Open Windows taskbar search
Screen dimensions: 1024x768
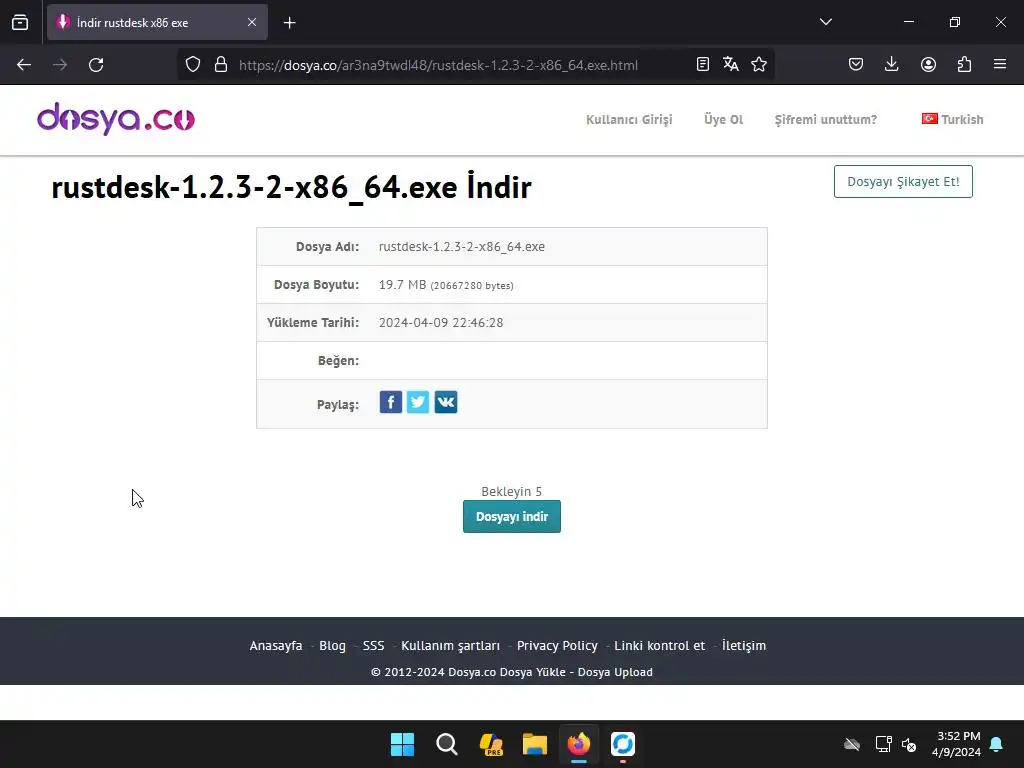point(447,744)
